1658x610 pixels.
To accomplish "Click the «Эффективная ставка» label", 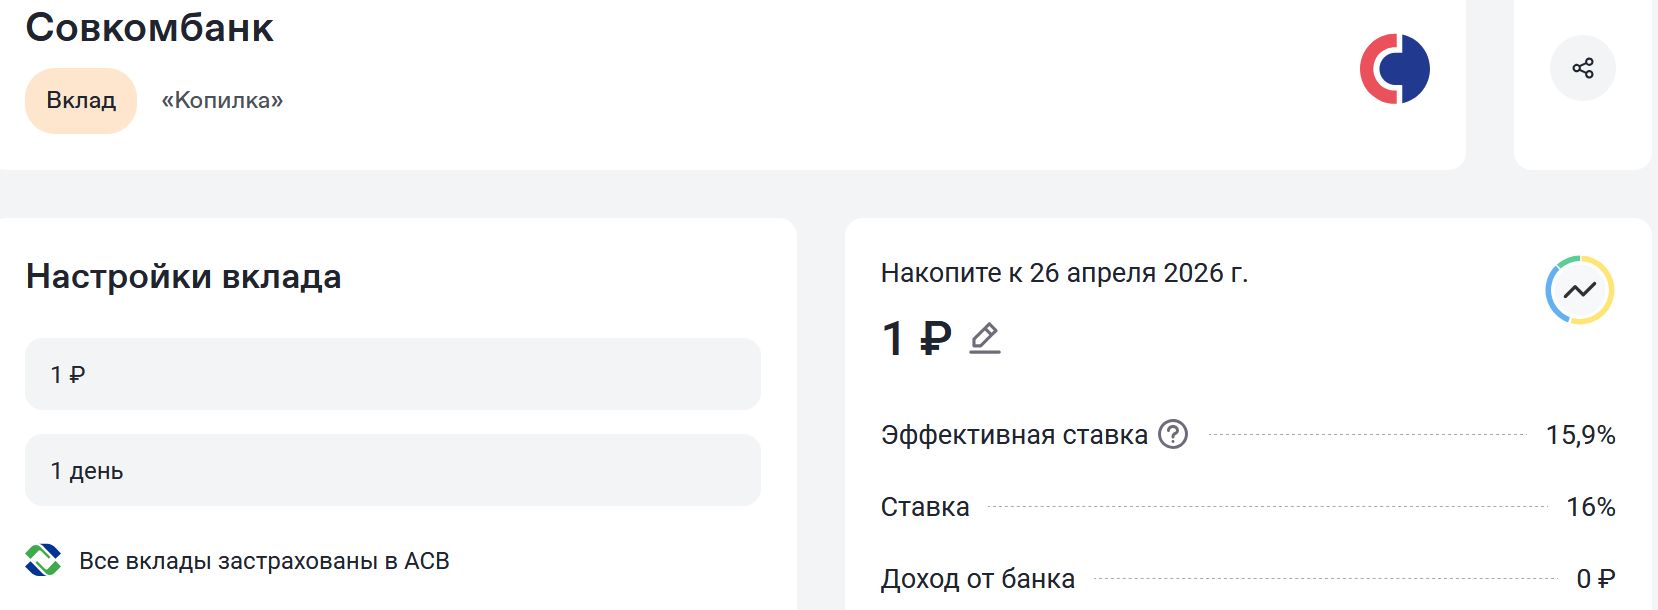I will pos(1013,435).
